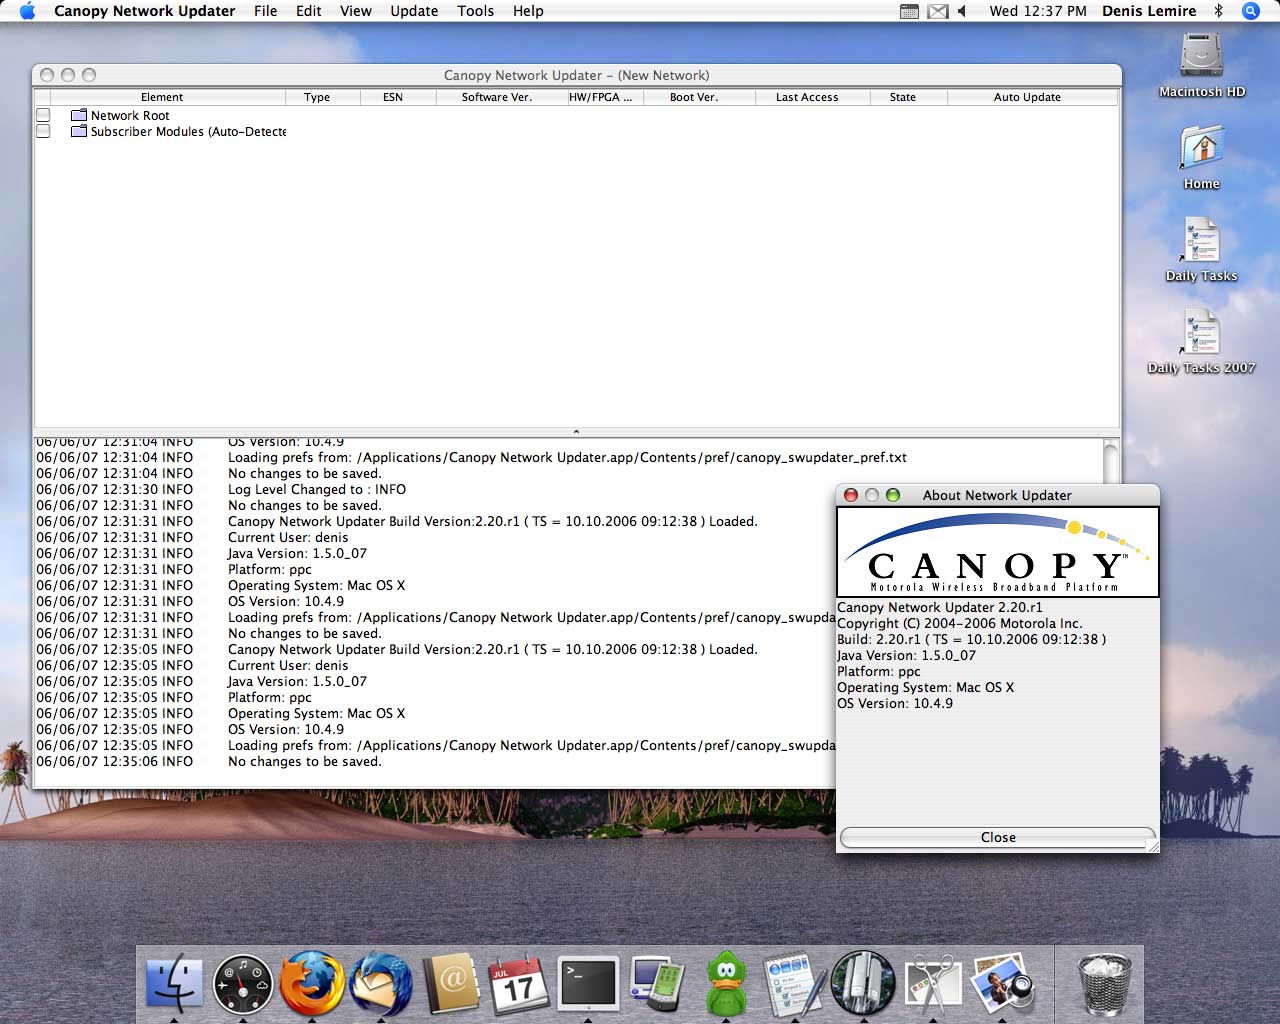This screenshot has width=1280, height=1024.
Task: Click the Bluetooth menu bar icon
Action: 1218,11
